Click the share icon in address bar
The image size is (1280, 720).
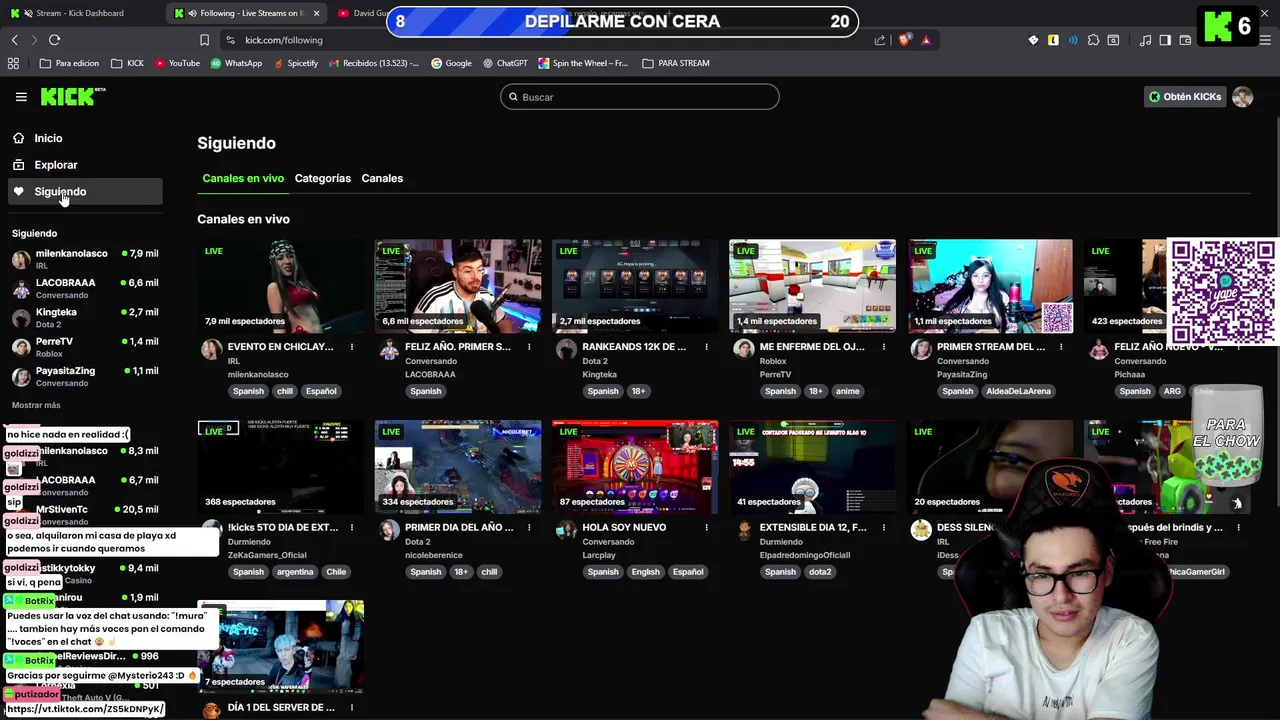click(x=879, y=40)
